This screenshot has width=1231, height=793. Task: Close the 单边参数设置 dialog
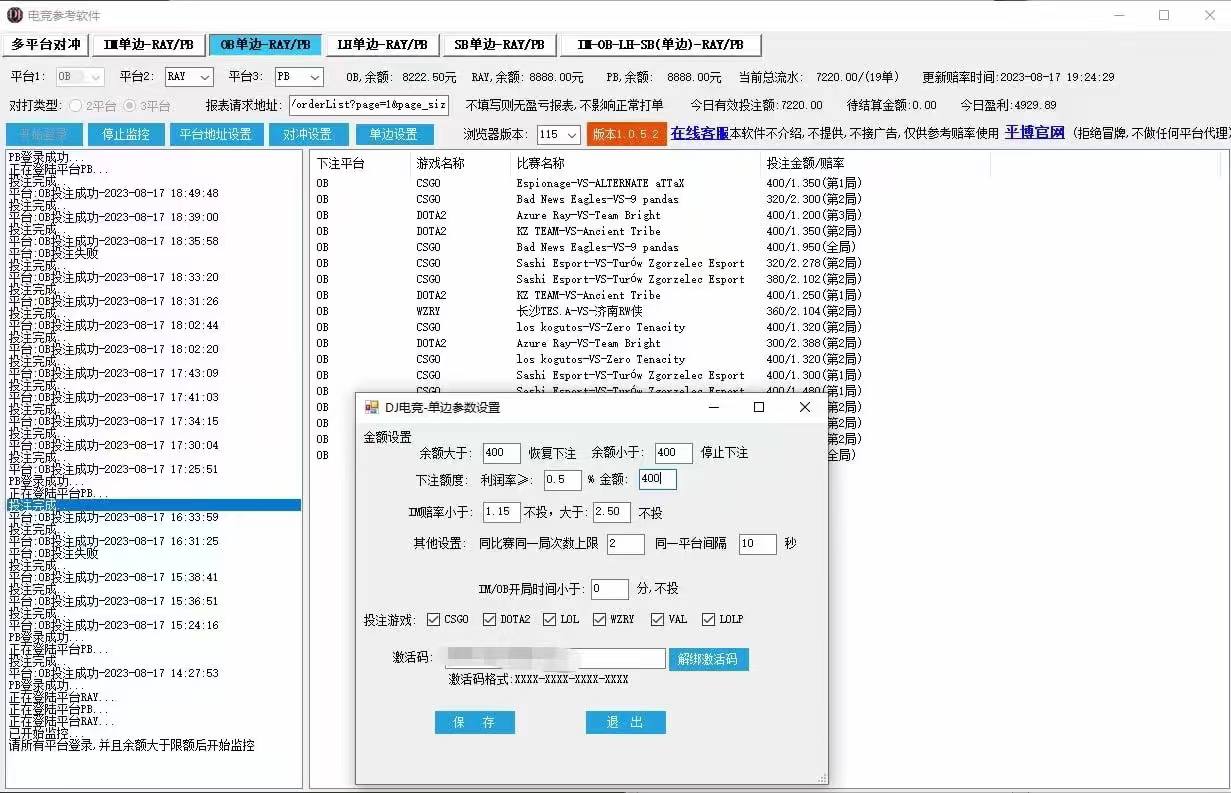point(804,407)
